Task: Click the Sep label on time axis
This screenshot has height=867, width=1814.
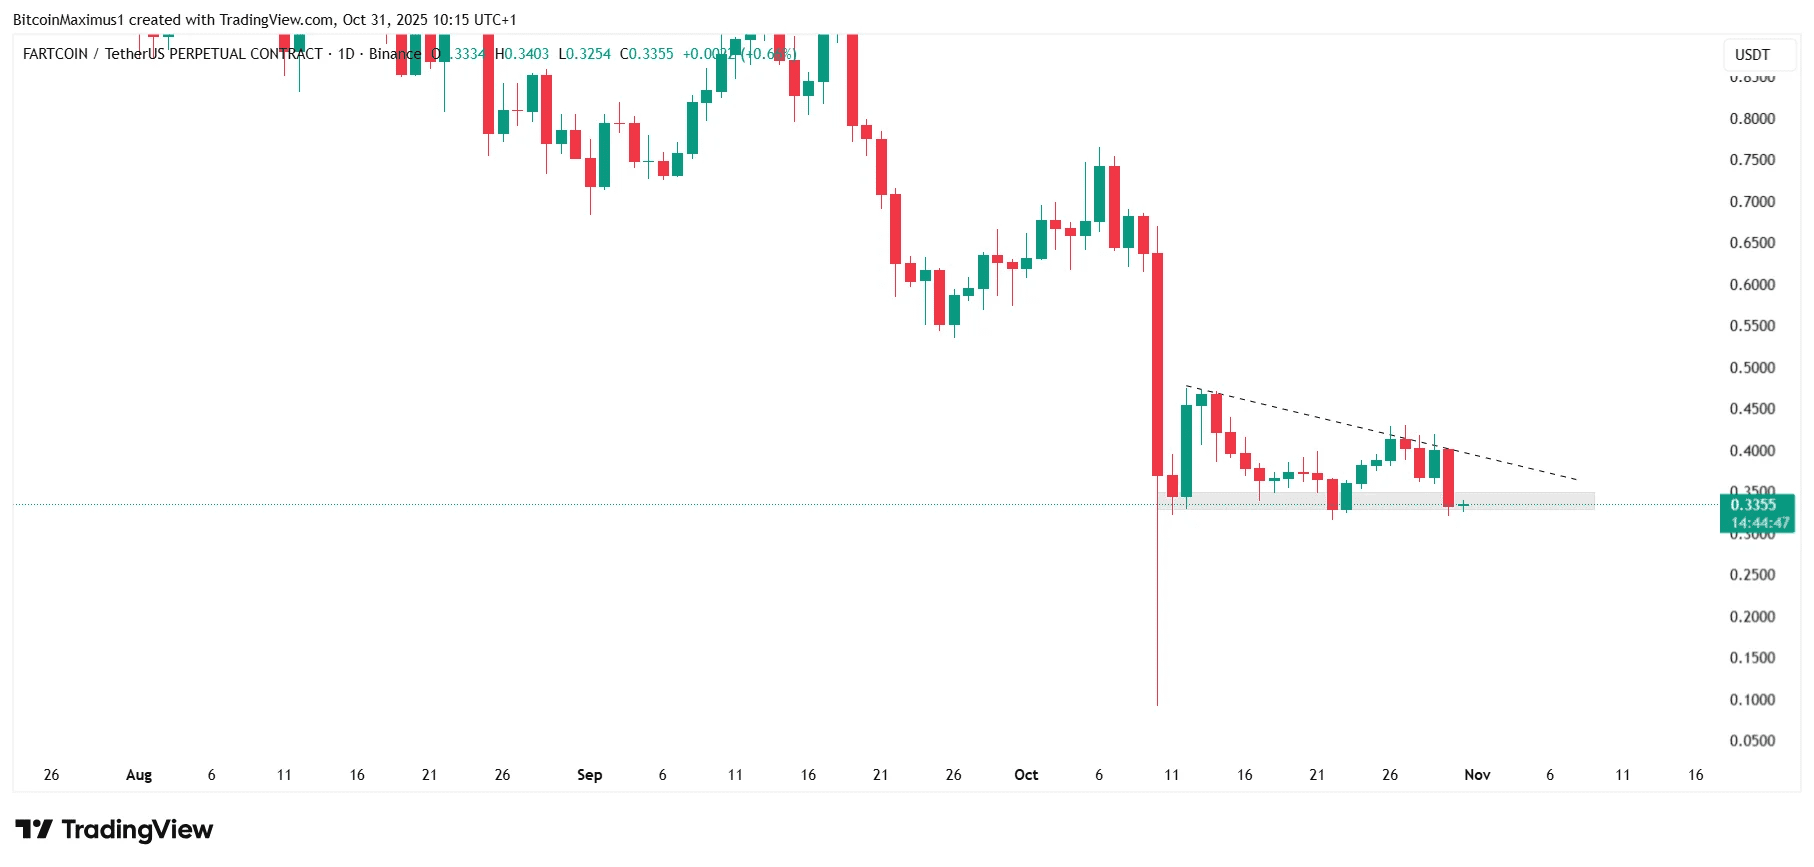Action: tap(589, 775)
